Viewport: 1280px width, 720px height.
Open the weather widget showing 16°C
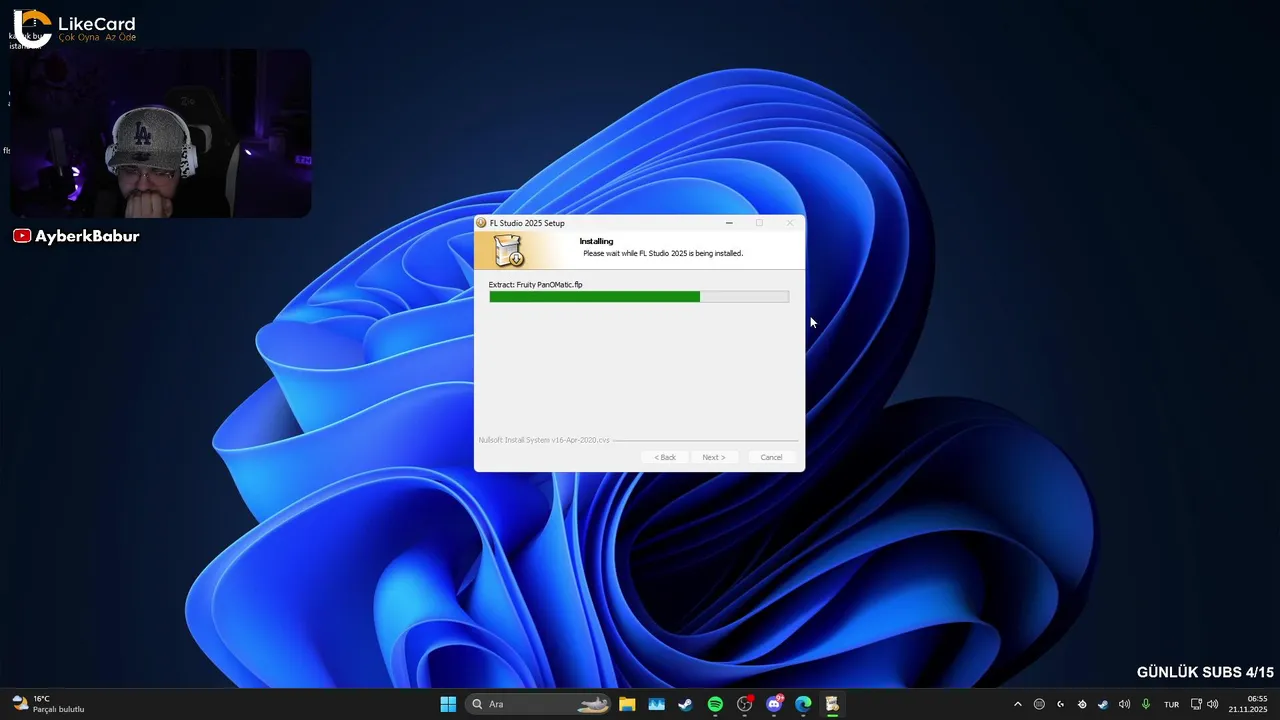pyautogui.click(x=48, y=704)
